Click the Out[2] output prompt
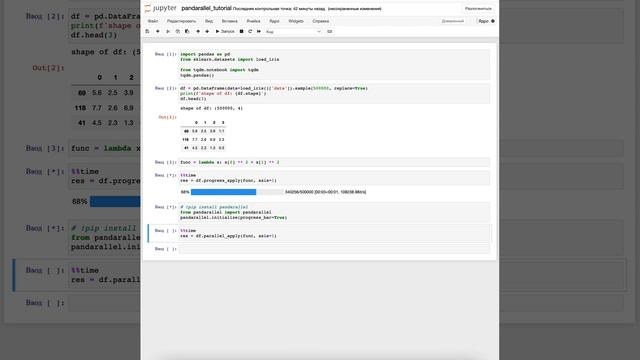 click(167, 117)
